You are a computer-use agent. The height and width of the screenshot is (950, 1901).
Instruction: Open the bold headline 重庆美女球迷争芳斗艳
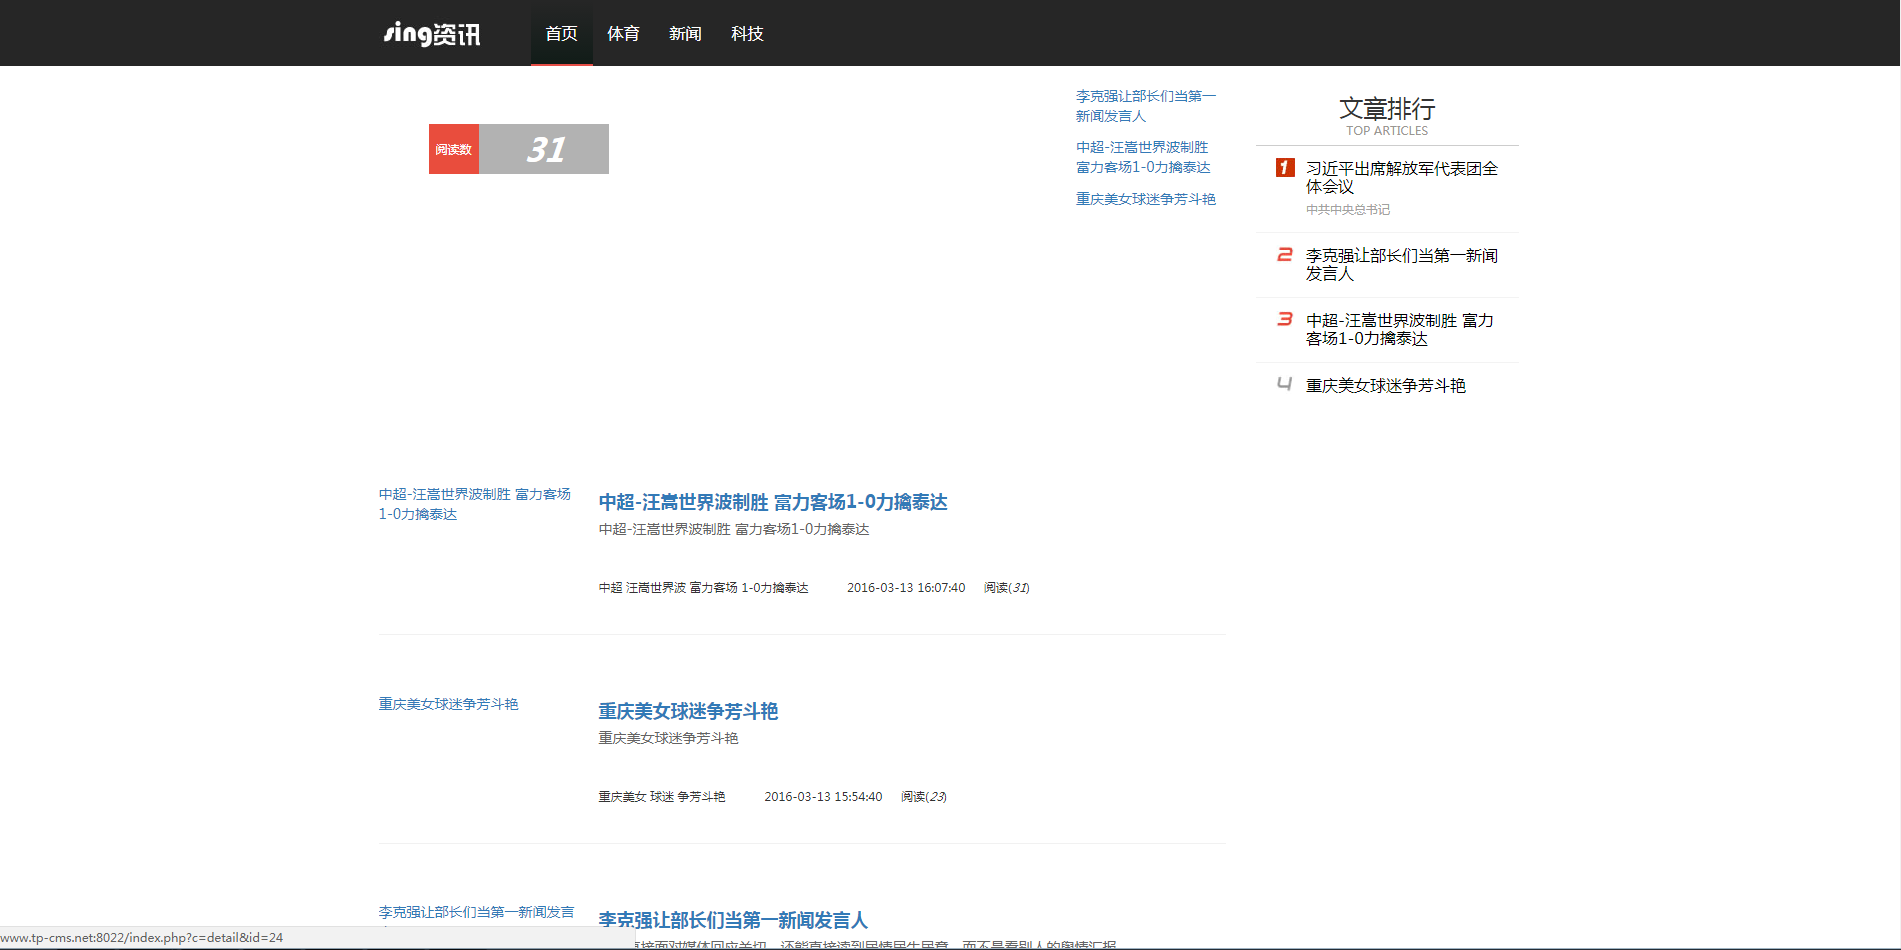coord(688,711)
